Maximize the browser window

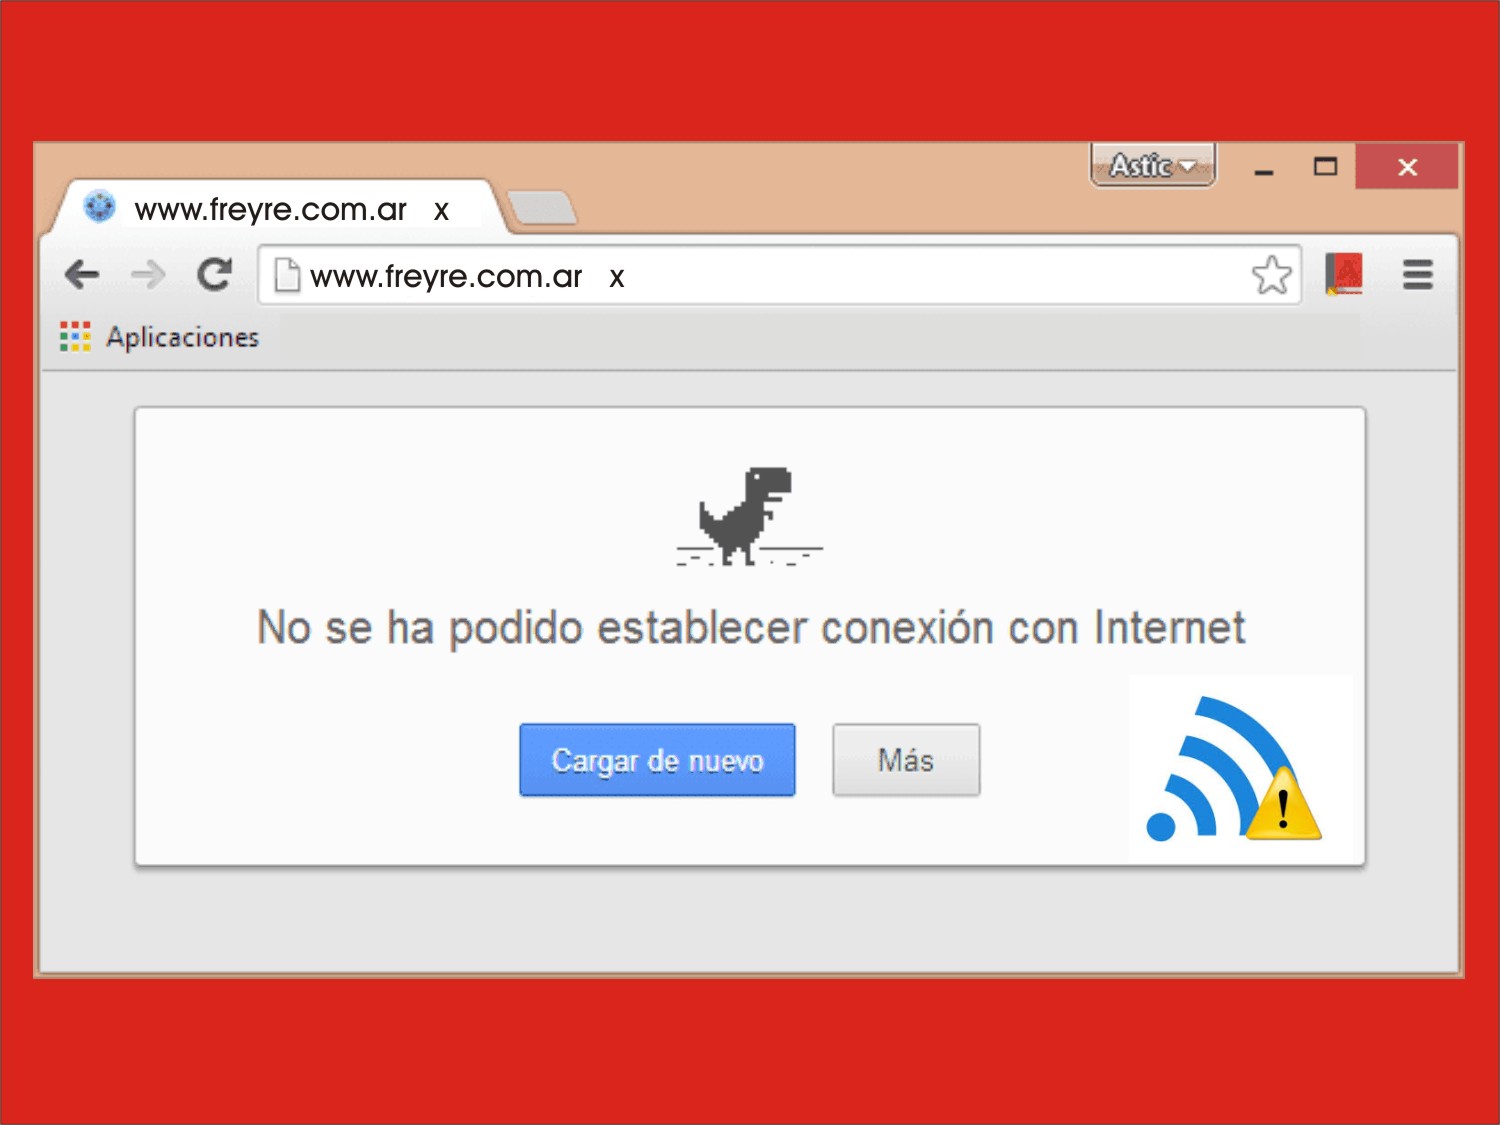point(1325,167)
